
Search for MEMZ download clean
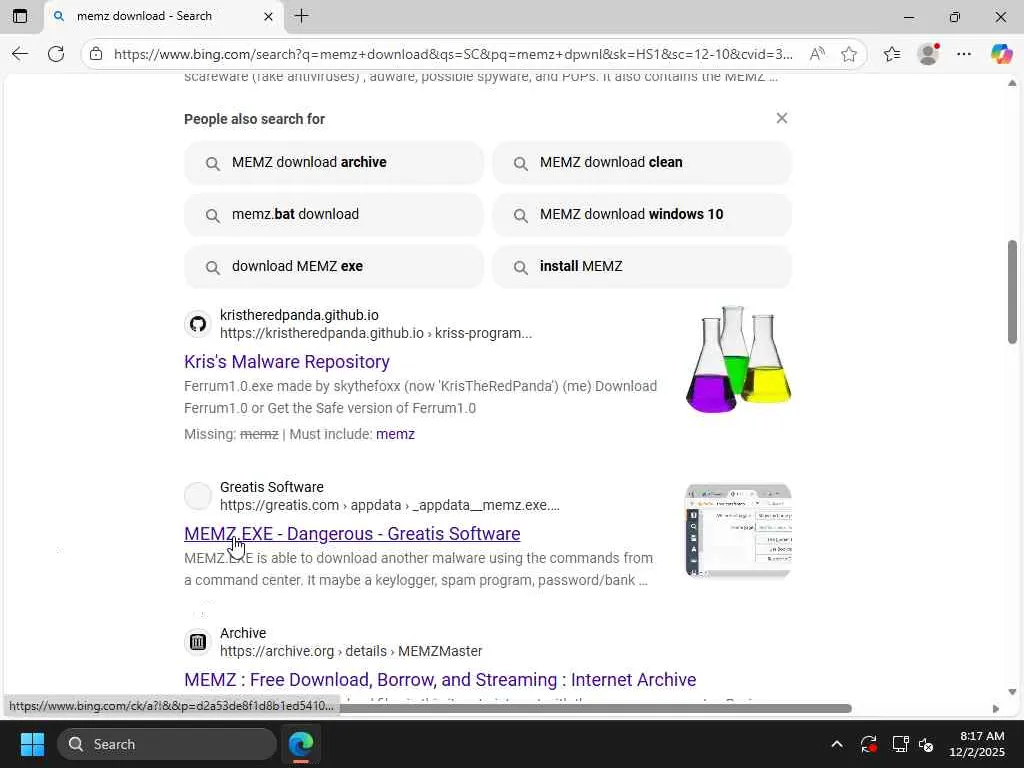pos(642,163)
